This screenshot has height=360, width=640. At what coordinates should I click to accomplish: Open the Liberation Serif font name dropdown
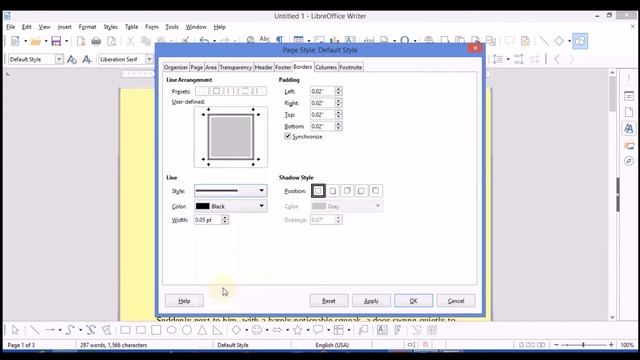point(149,59)
